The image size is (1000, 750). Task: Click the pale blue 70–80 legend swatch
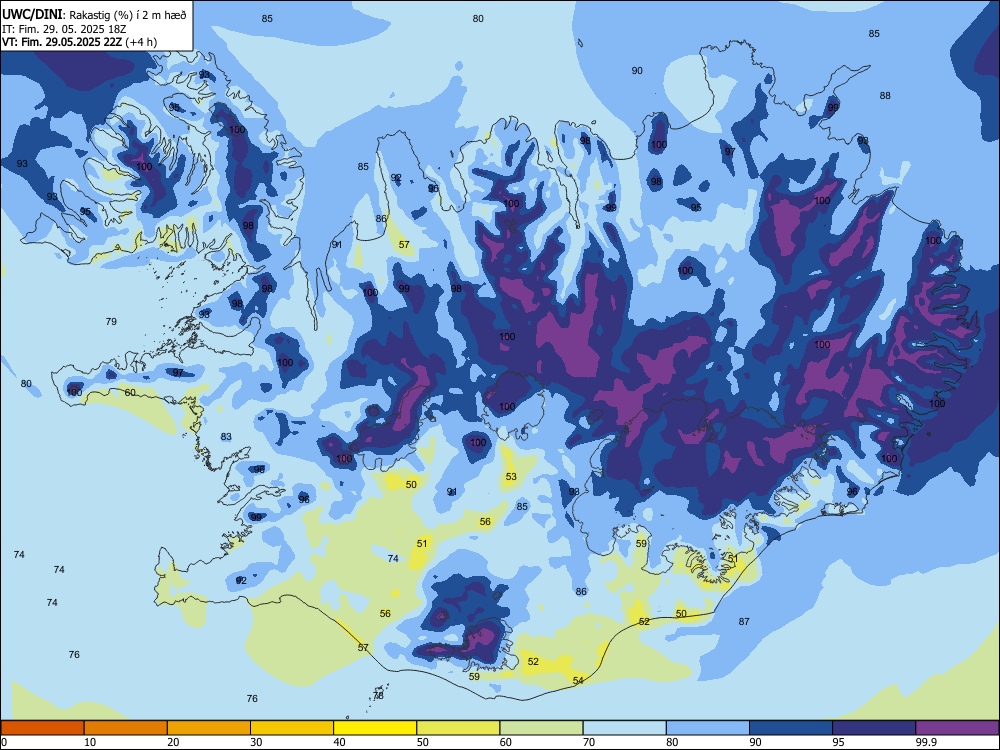624,728
